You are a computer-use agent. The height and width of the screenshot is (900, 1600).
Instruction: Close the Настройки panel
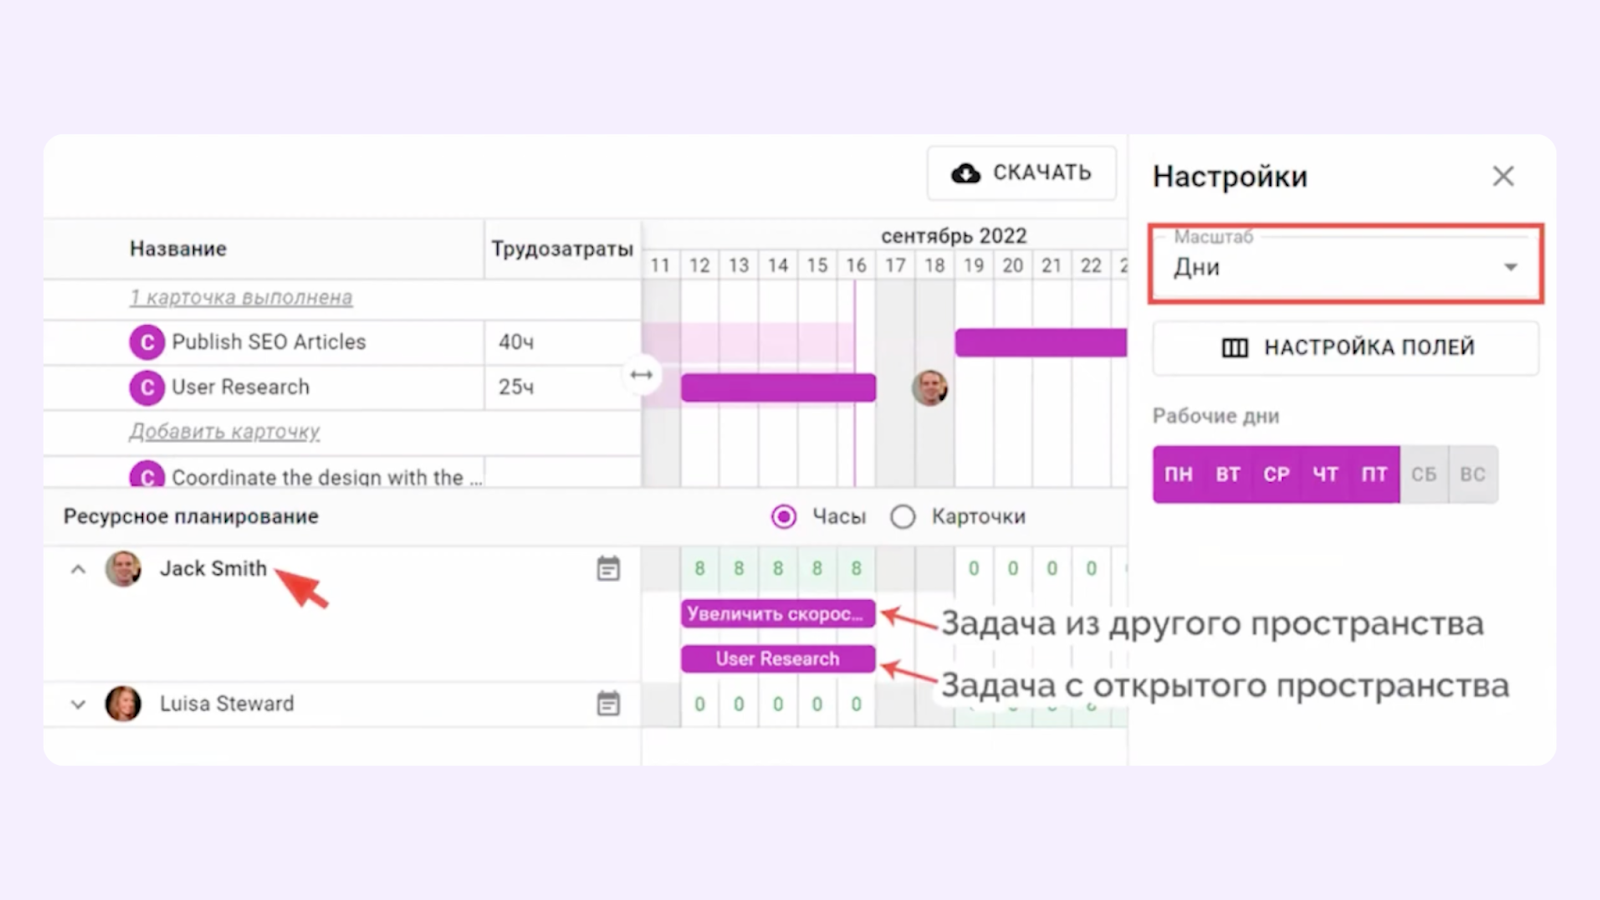click(x=1503, y=176)
